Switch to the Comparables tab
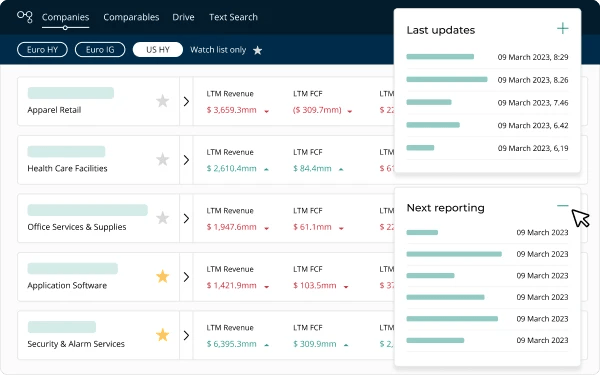This screenshot has height=375, width=600. (131, 17)
